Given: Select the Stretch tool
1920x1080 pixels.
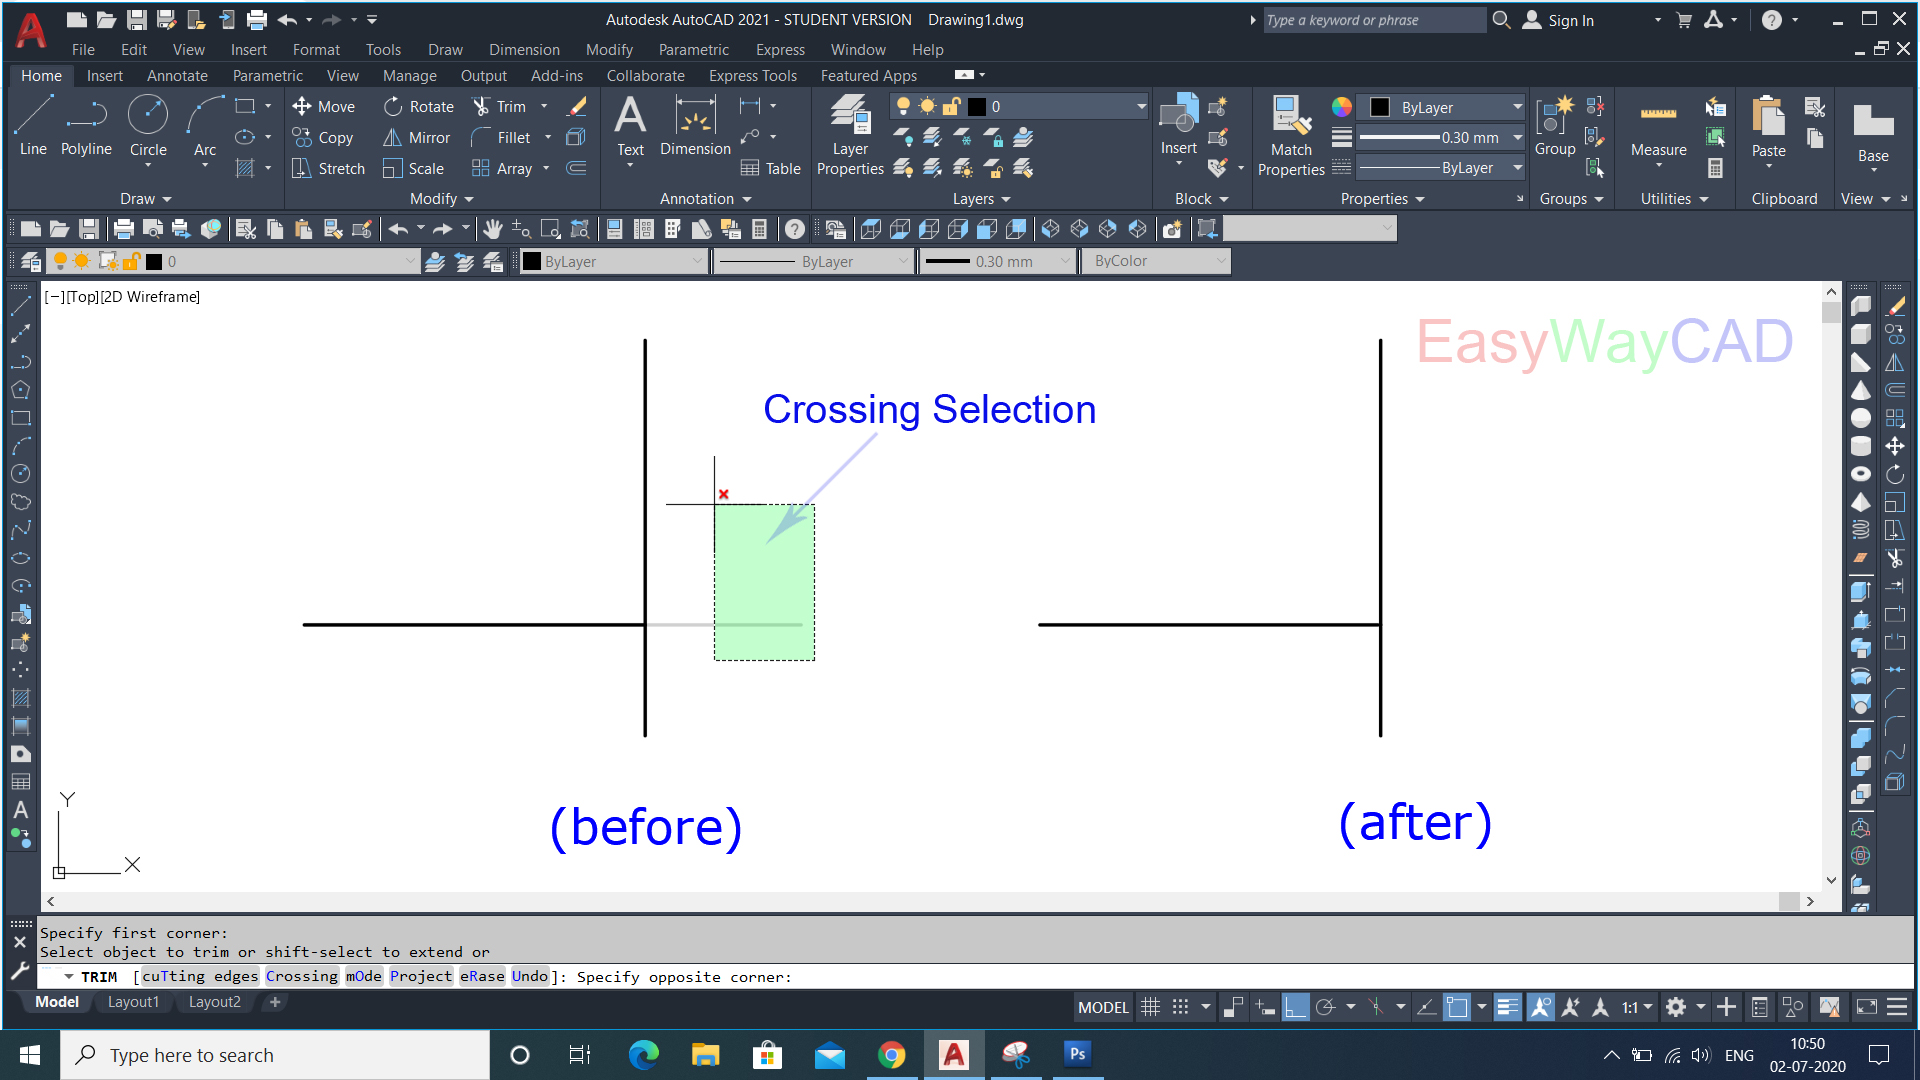Looking at the screenshot, I should 328,168.
